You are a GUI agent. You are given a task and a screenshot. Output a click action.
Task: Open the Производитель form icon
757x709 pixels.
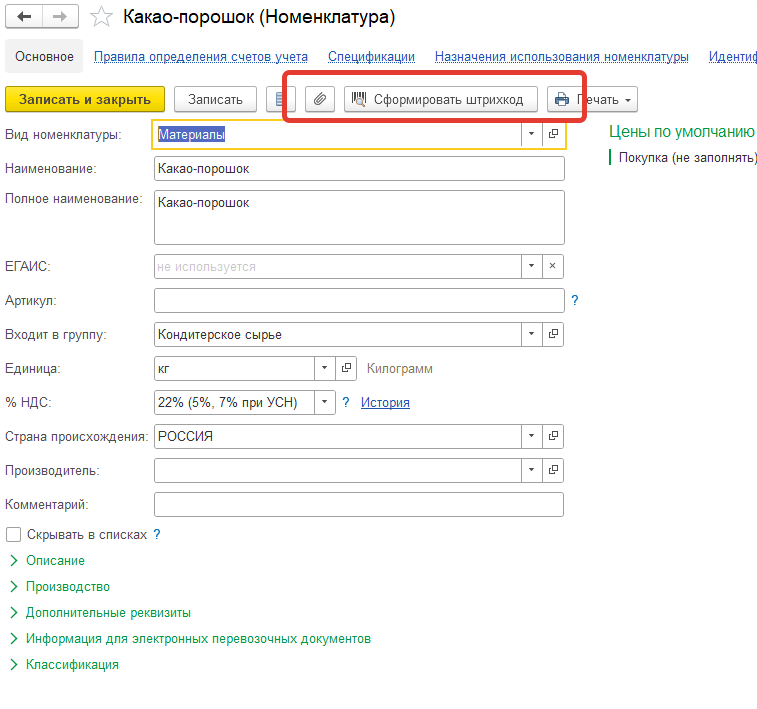coord(553,470)
